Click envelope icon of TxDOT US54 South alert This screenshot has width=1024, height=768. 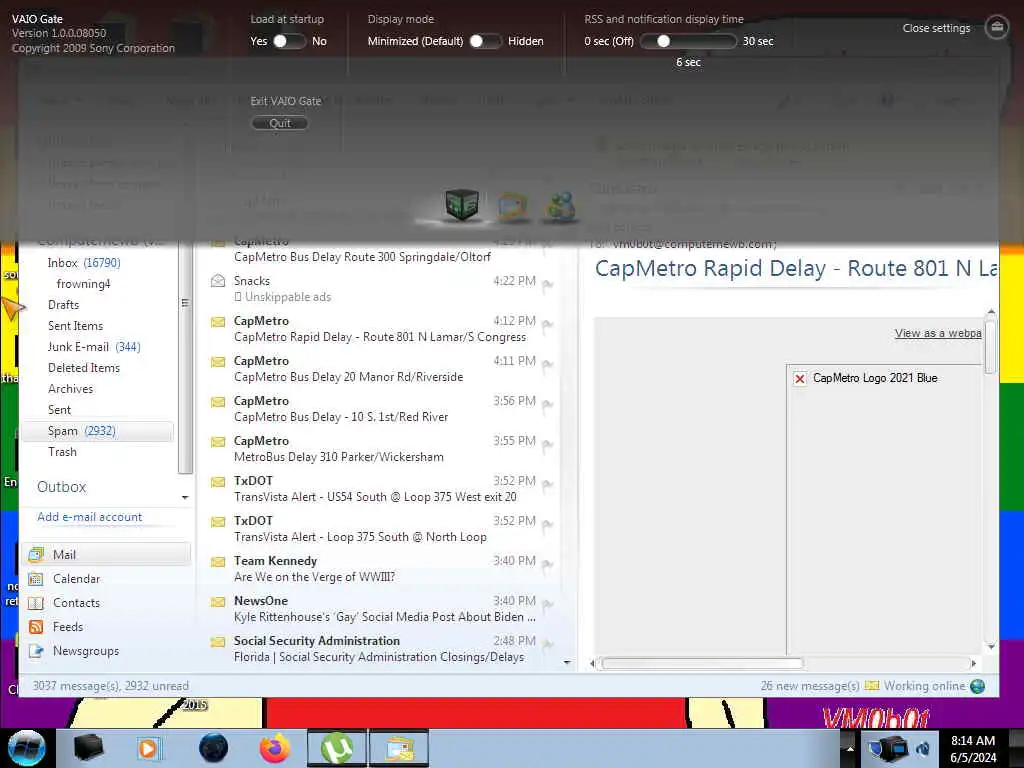217,481
